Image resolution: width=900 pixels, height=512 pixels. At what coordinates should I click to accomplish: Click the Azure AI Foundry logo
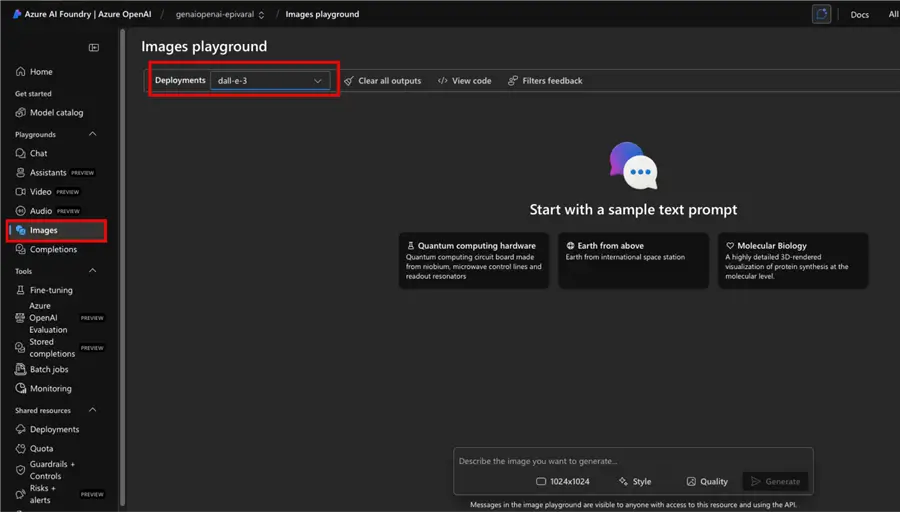(x=18, y=14)
